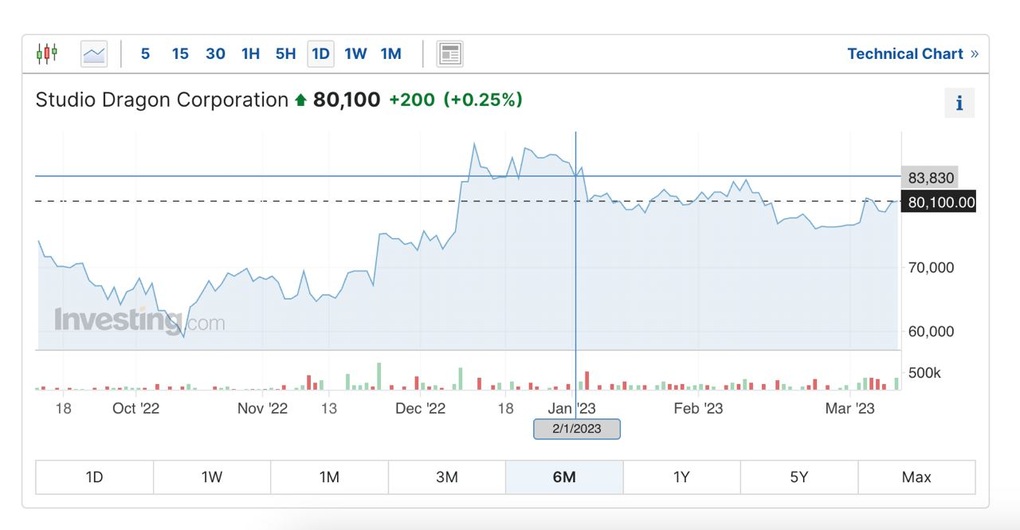Click the 2/1/2023 date marker label

coord(576,429)
